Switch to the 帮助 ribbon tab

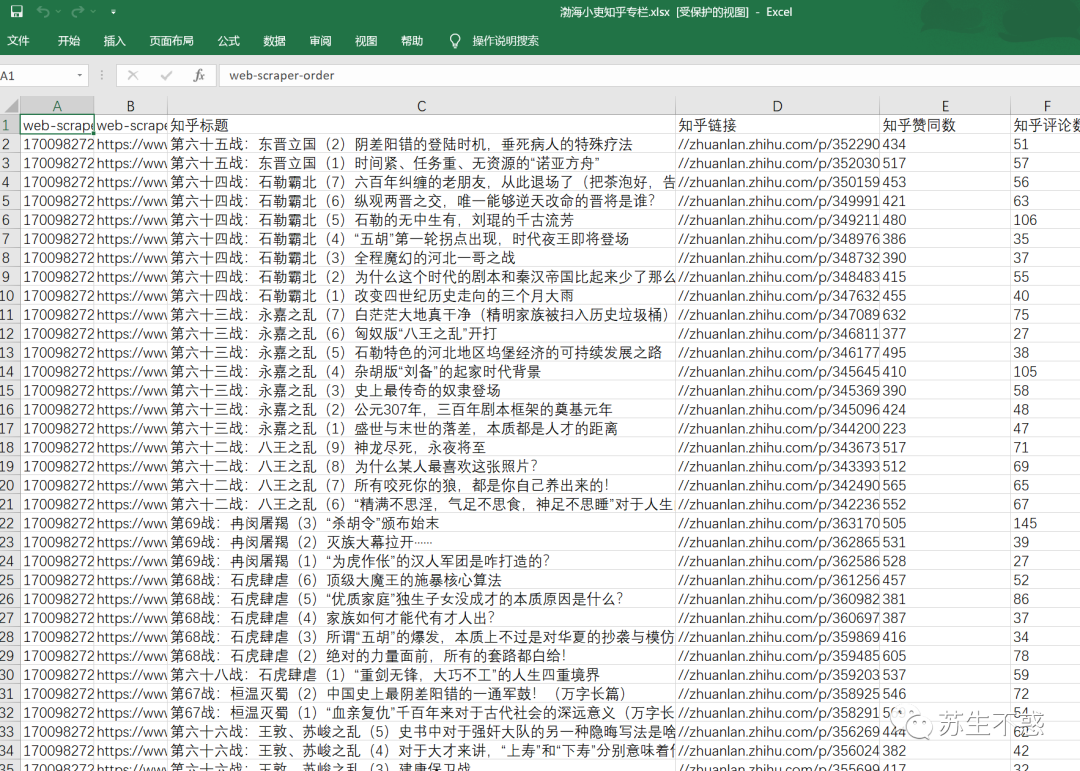click(412, 41)
